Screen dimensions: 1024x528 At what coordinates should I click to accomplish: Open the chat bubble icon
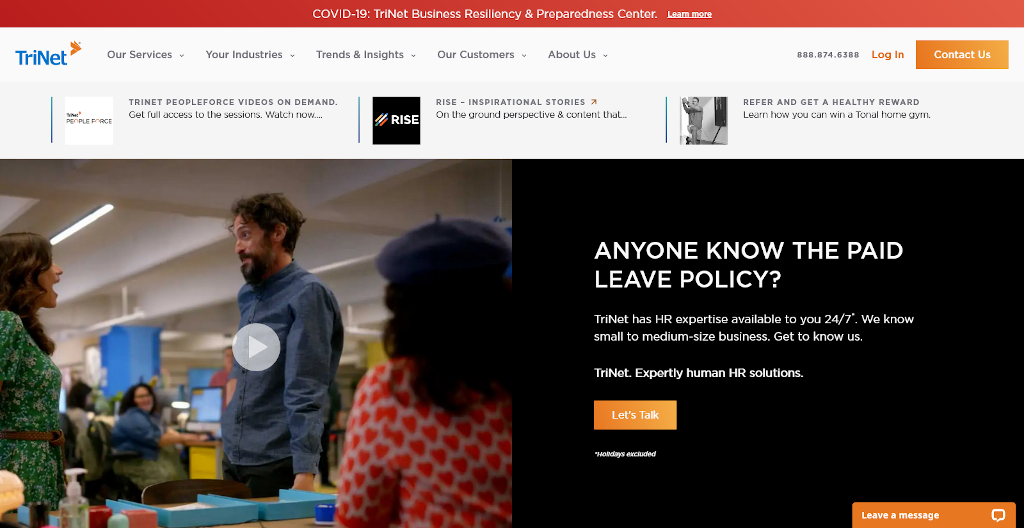coord(998,515)
